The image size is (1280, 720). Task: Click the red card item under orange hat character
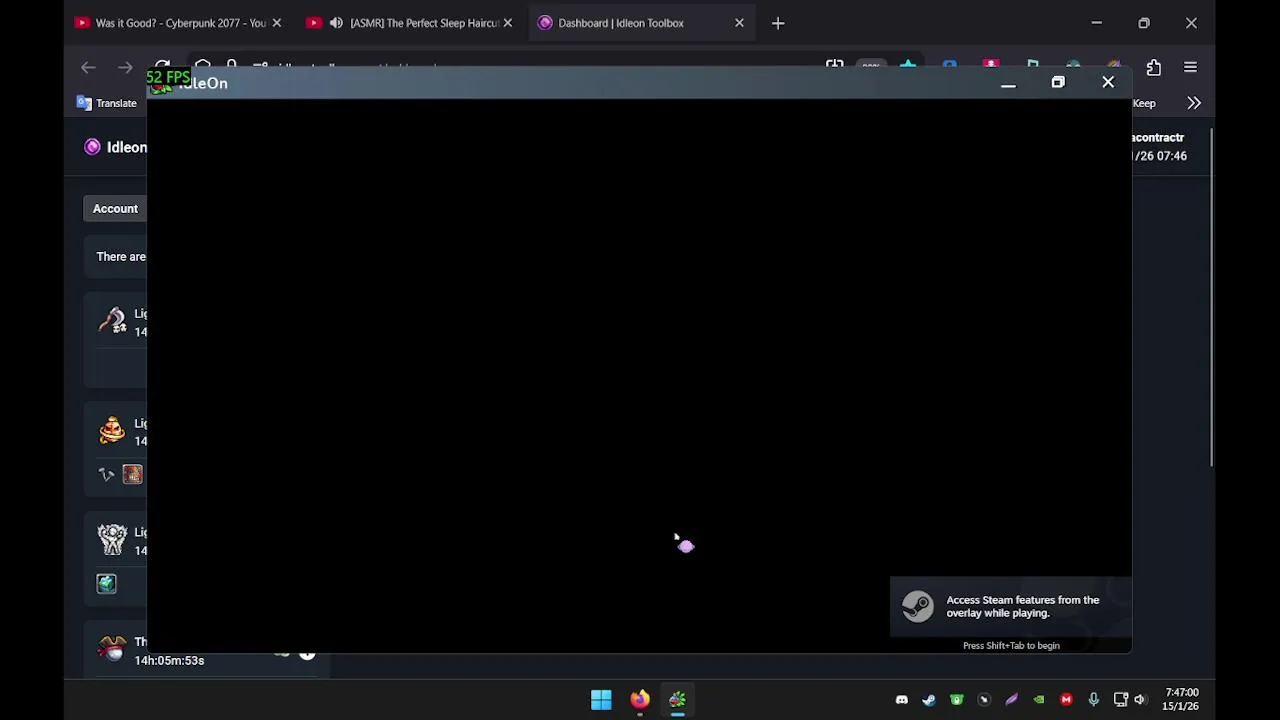pos(132,474)
